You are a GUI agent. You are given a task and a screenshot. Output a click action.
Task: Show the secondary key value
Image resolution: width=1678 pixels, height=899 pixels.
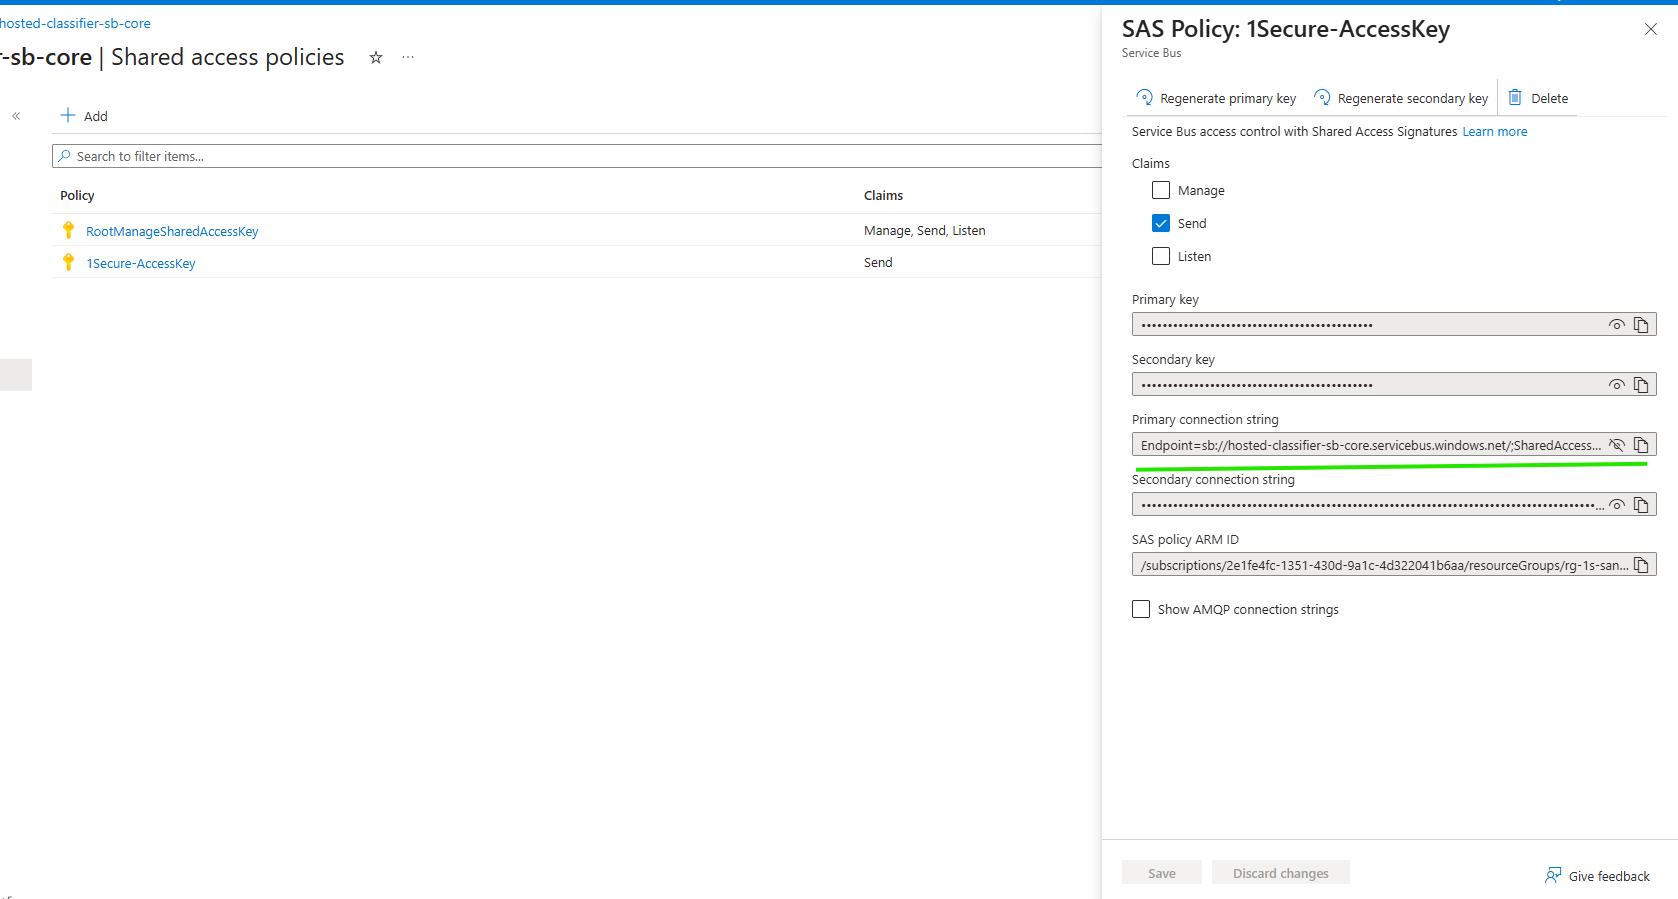1616,385
